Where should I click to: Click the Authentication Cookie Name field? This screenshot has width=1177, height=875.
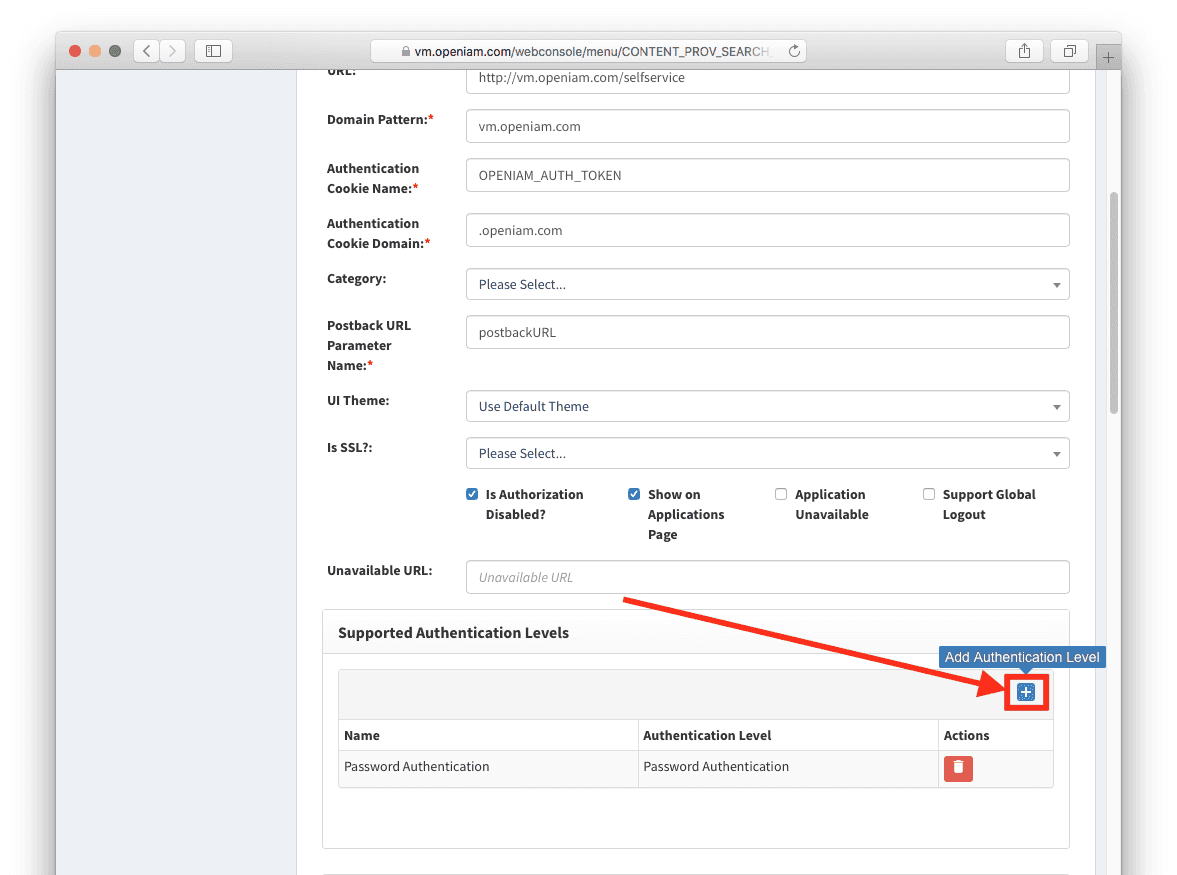tap(767, 175)
